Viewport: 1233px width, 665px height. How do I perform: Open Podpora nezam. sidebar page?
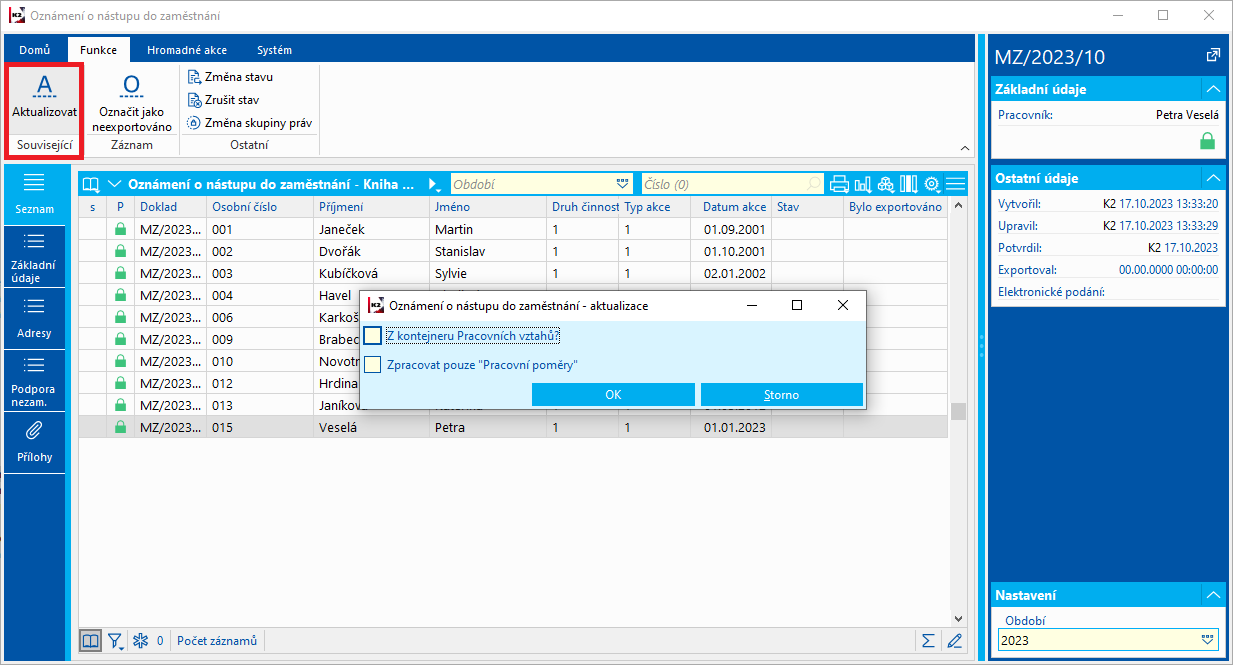pos(34,381)
